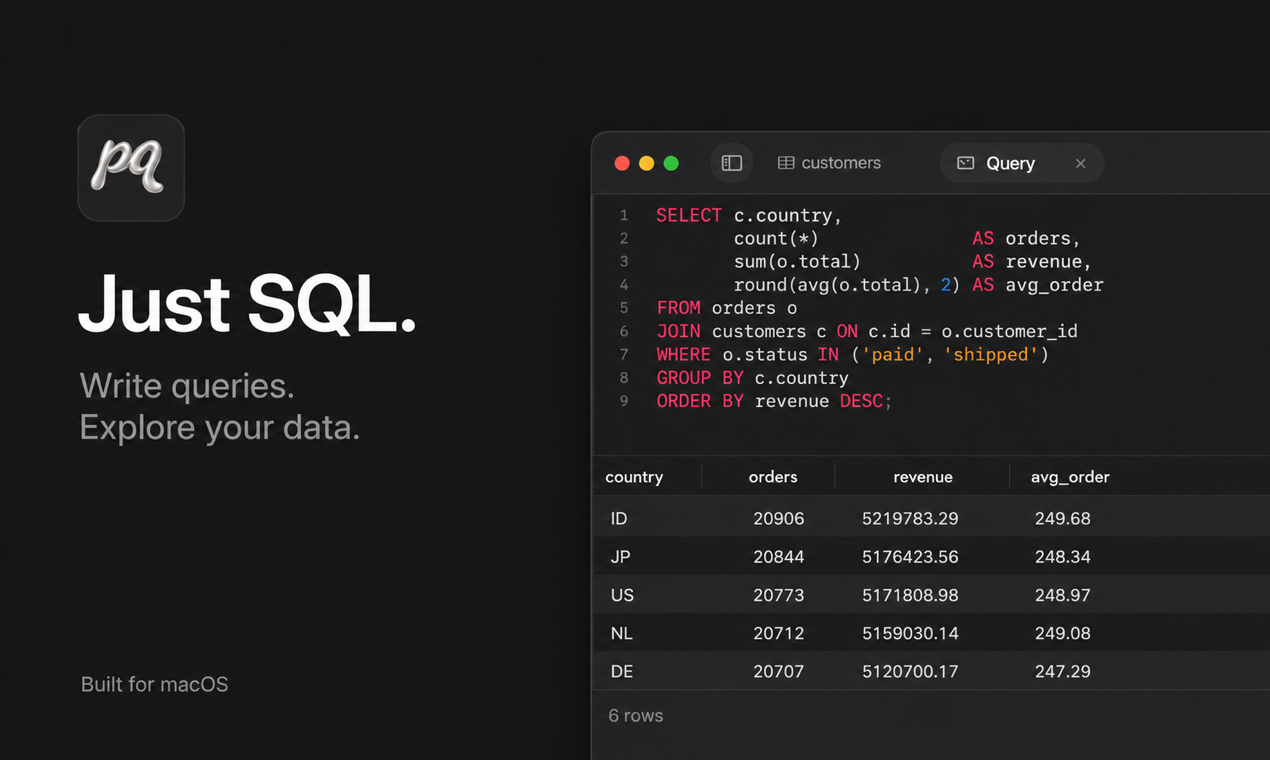This screenshot has height=760, width=1270.
Task: Switch to the customers tab
Action: click(829, 163)
